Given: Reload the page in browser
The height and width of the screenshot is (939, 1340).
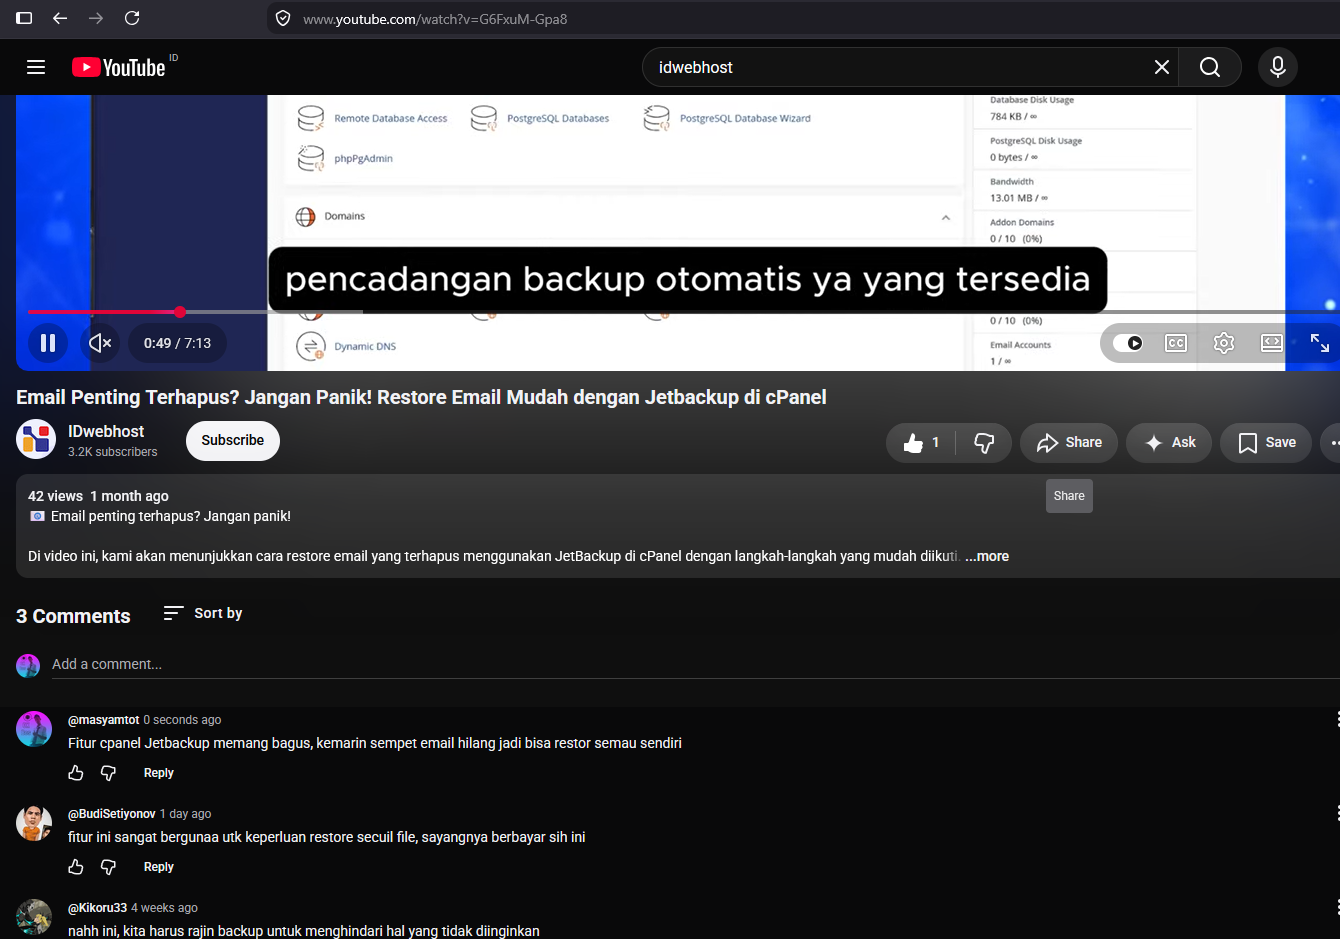Looking at the screenshot, I should (132, 18).
